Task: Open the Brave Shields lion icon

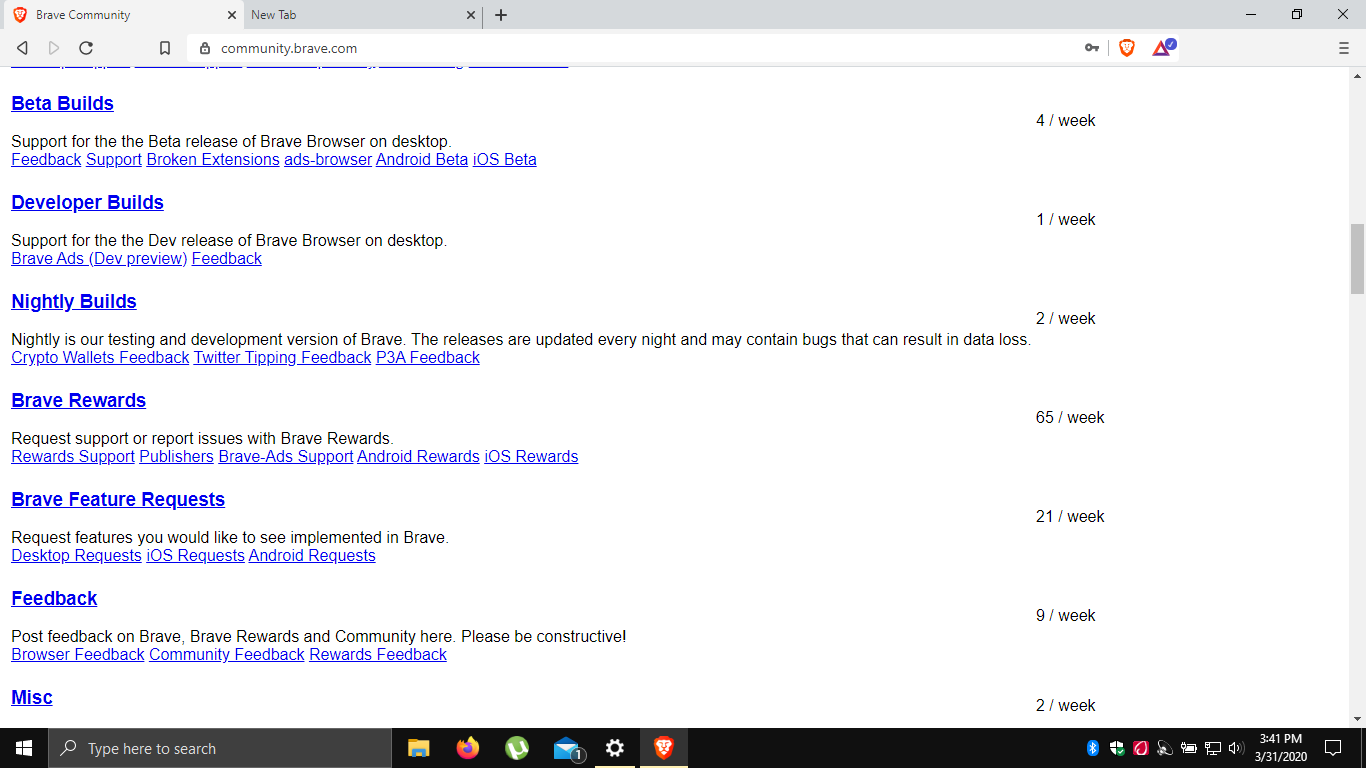Action: coord(1127,48)
